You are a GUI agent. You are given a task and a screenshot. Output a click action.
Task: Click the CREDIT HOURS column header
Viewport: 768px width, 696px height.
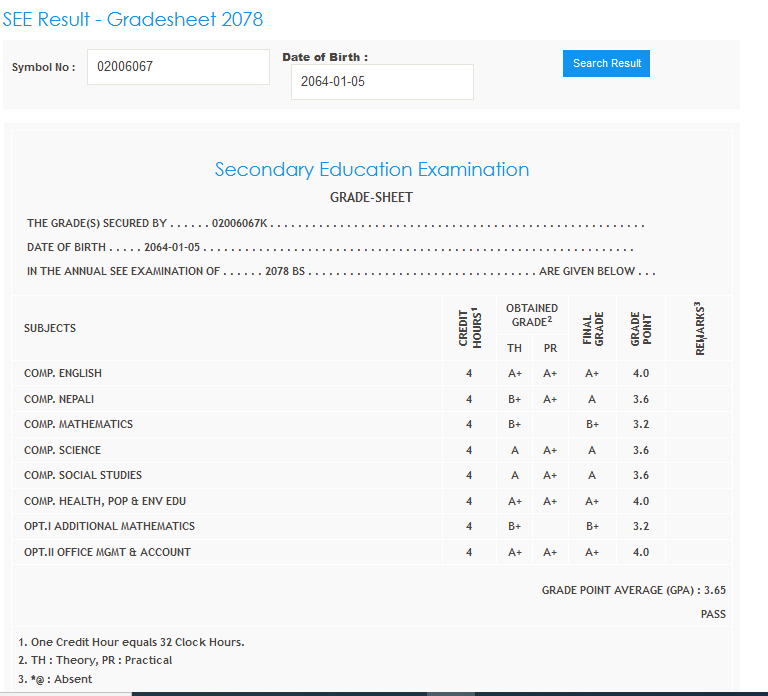(x=469, y=327)
